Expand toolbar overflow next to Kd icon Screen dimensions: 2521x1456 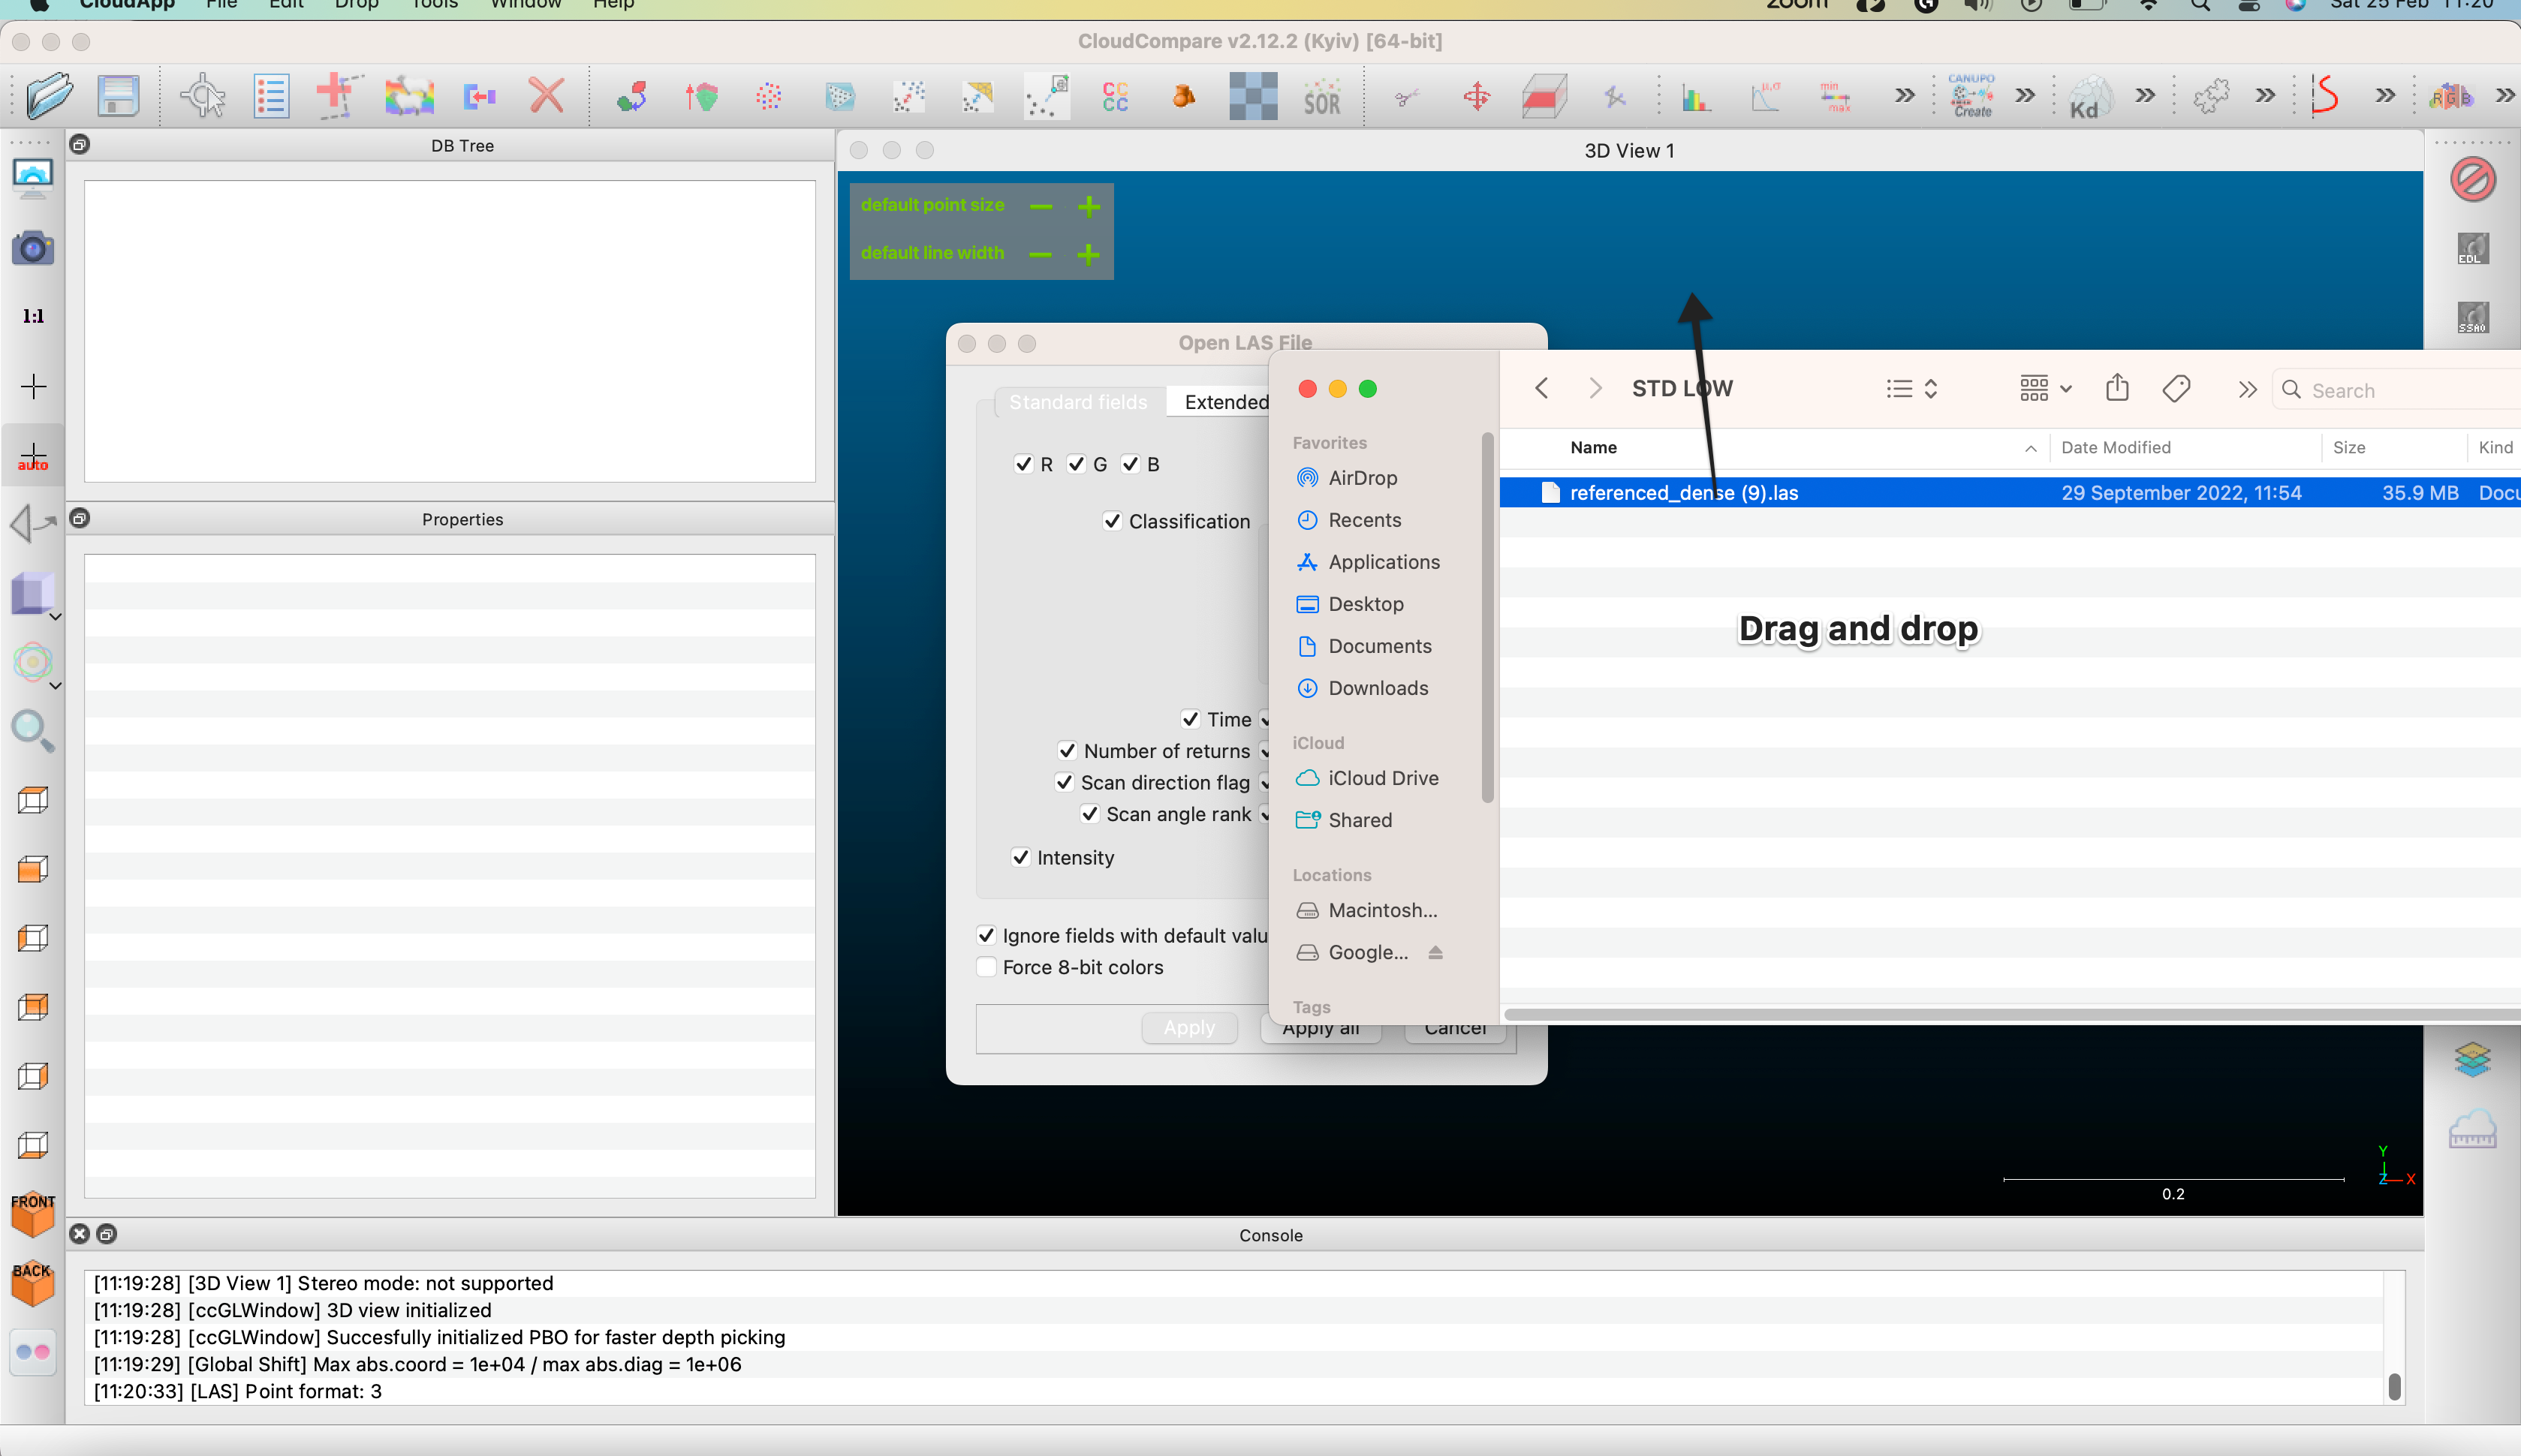2145,96
